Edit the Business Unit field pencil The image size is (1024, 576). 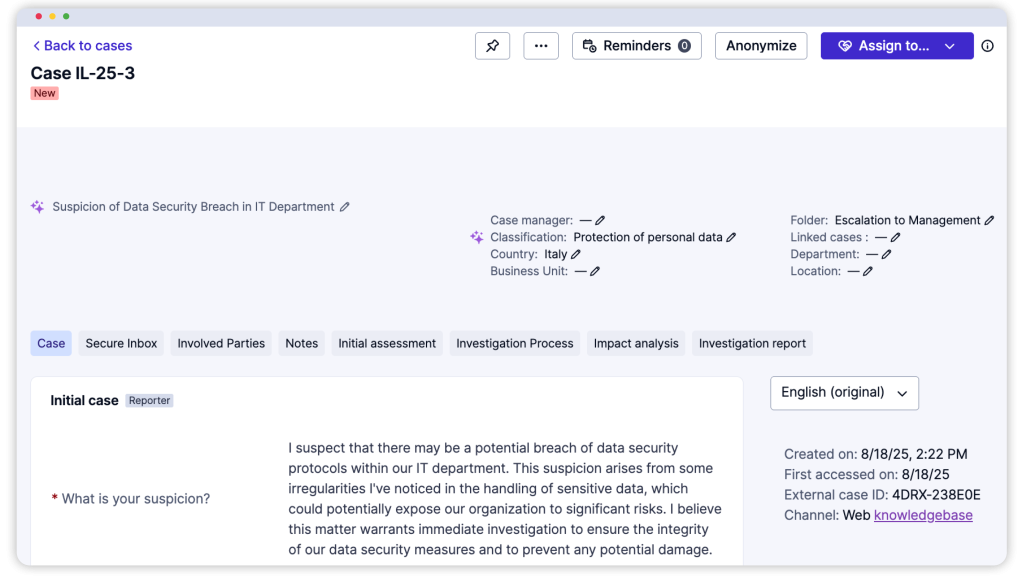pos(595,271)
